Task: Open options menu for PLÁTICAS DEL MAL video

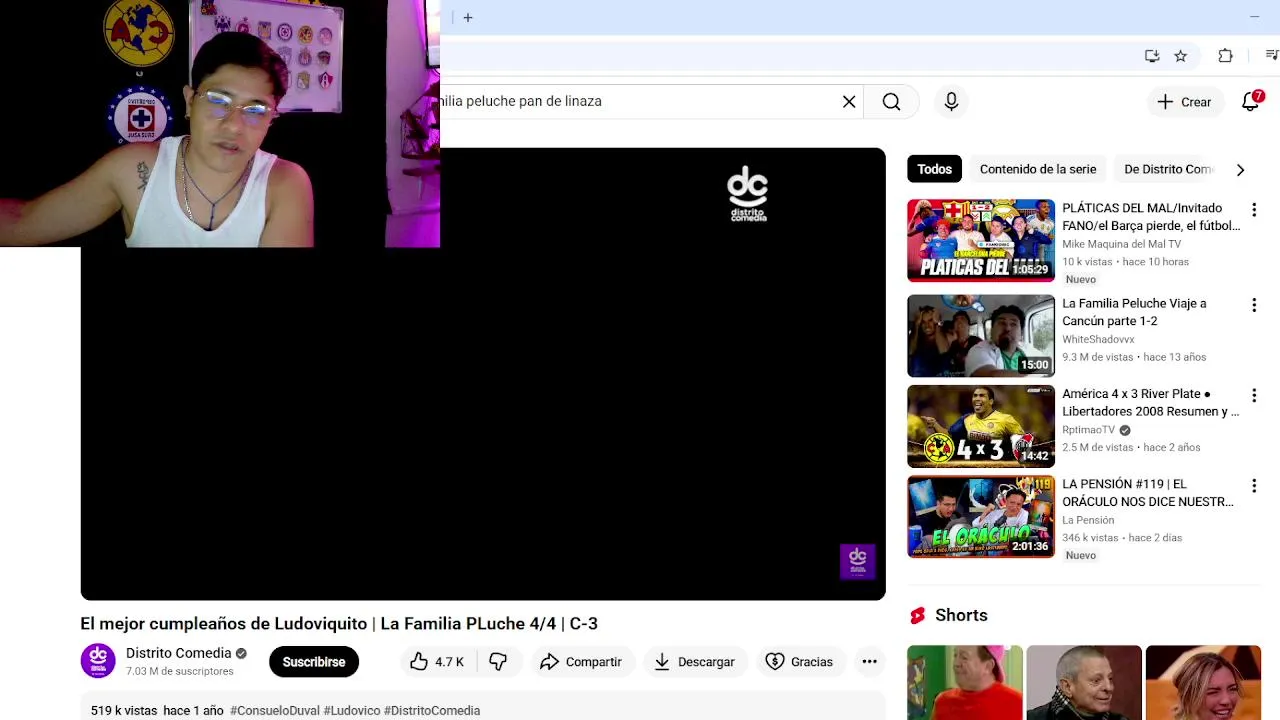Action: click(x=1254, y=210)
